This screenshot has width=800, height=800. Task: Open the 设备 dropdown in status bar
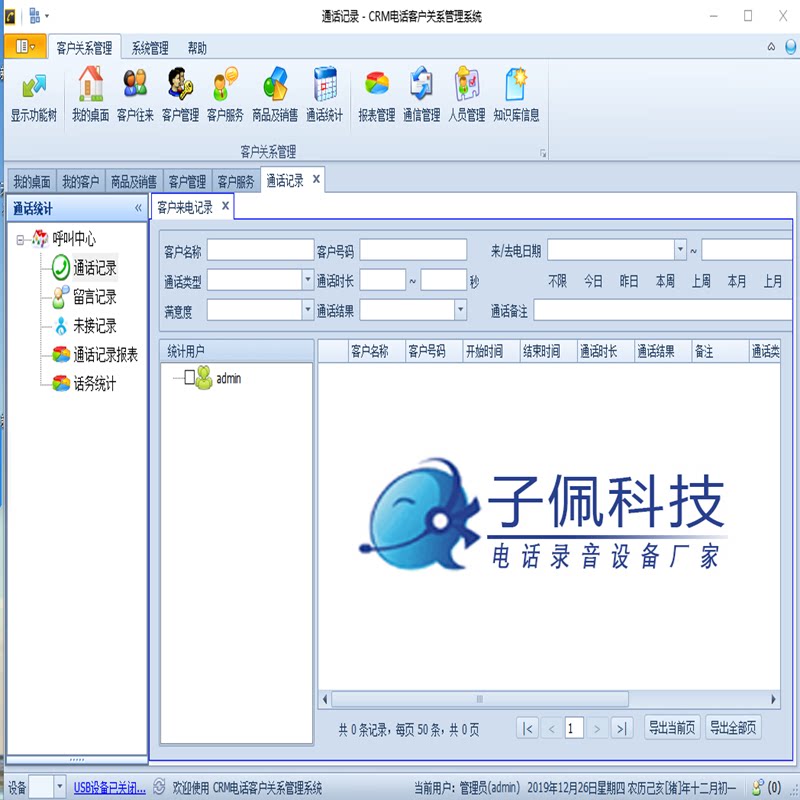click(60, 786)
